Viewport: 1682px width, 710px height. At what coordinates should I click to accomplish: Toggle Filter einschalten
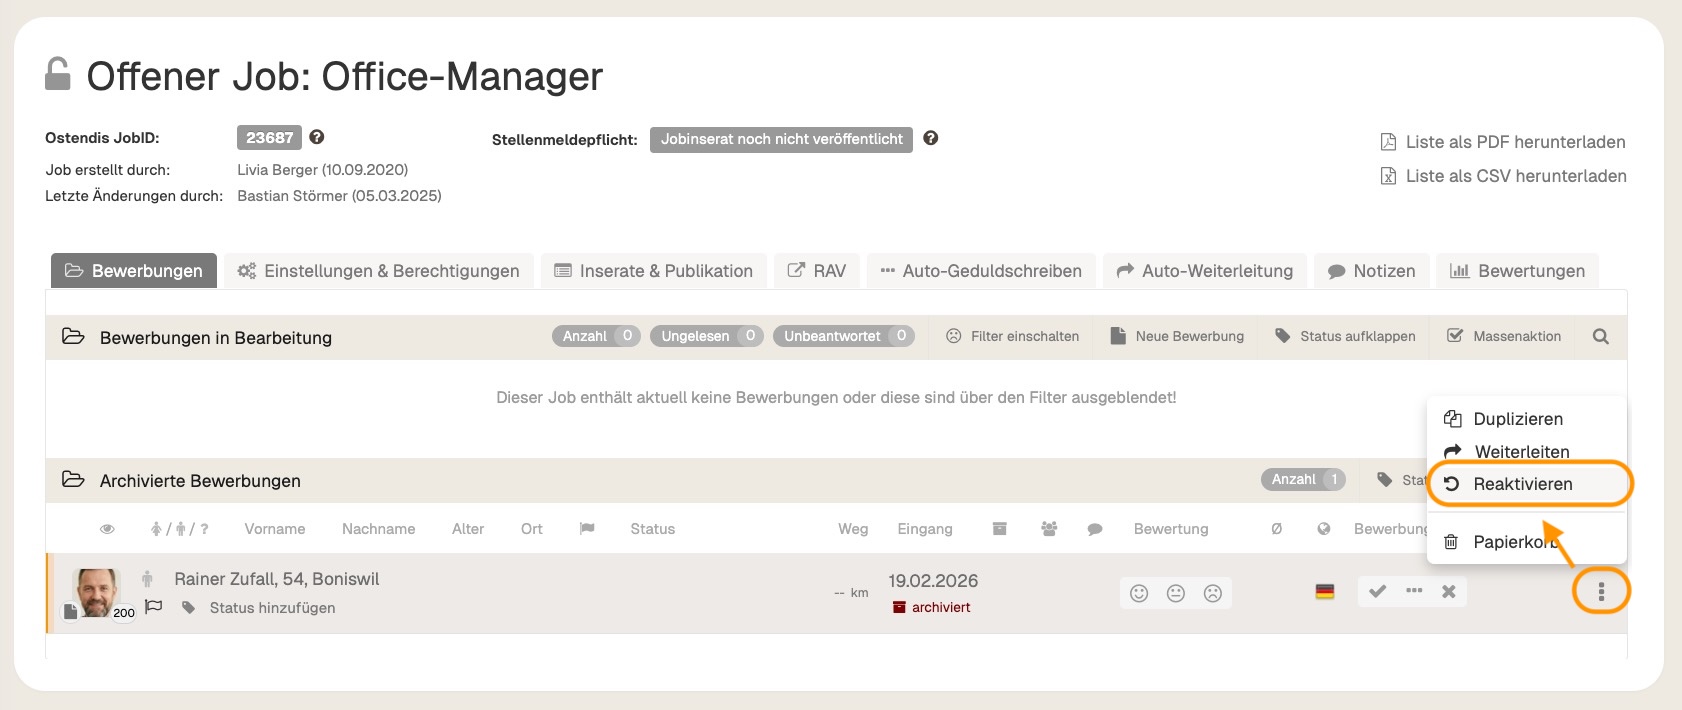point(1012,337)
